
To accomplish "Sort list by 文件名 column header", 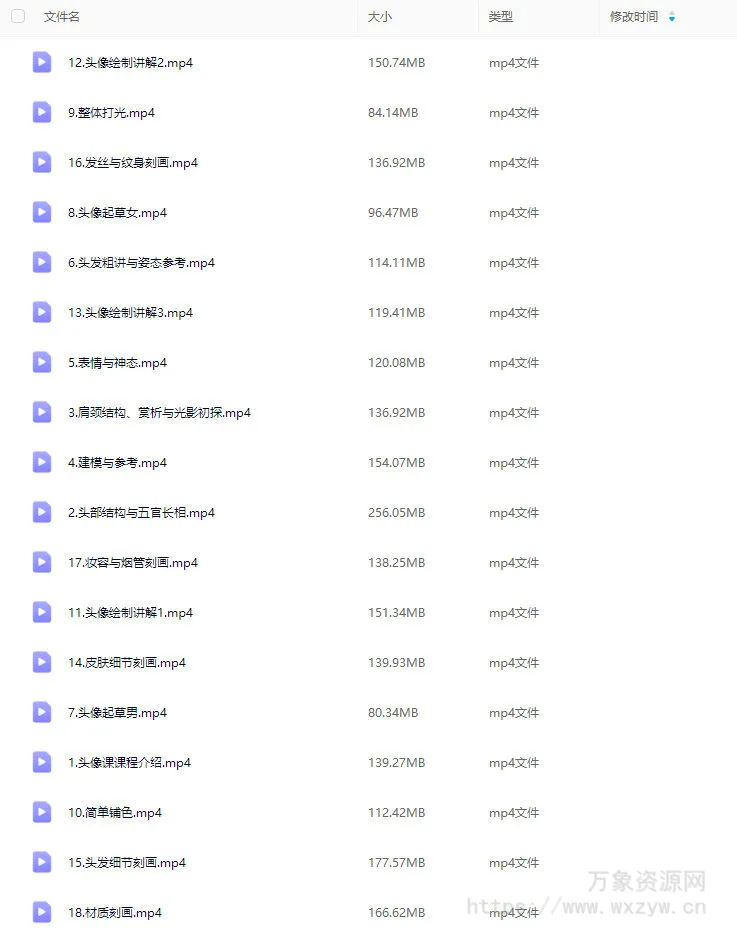I will point(61,17).
